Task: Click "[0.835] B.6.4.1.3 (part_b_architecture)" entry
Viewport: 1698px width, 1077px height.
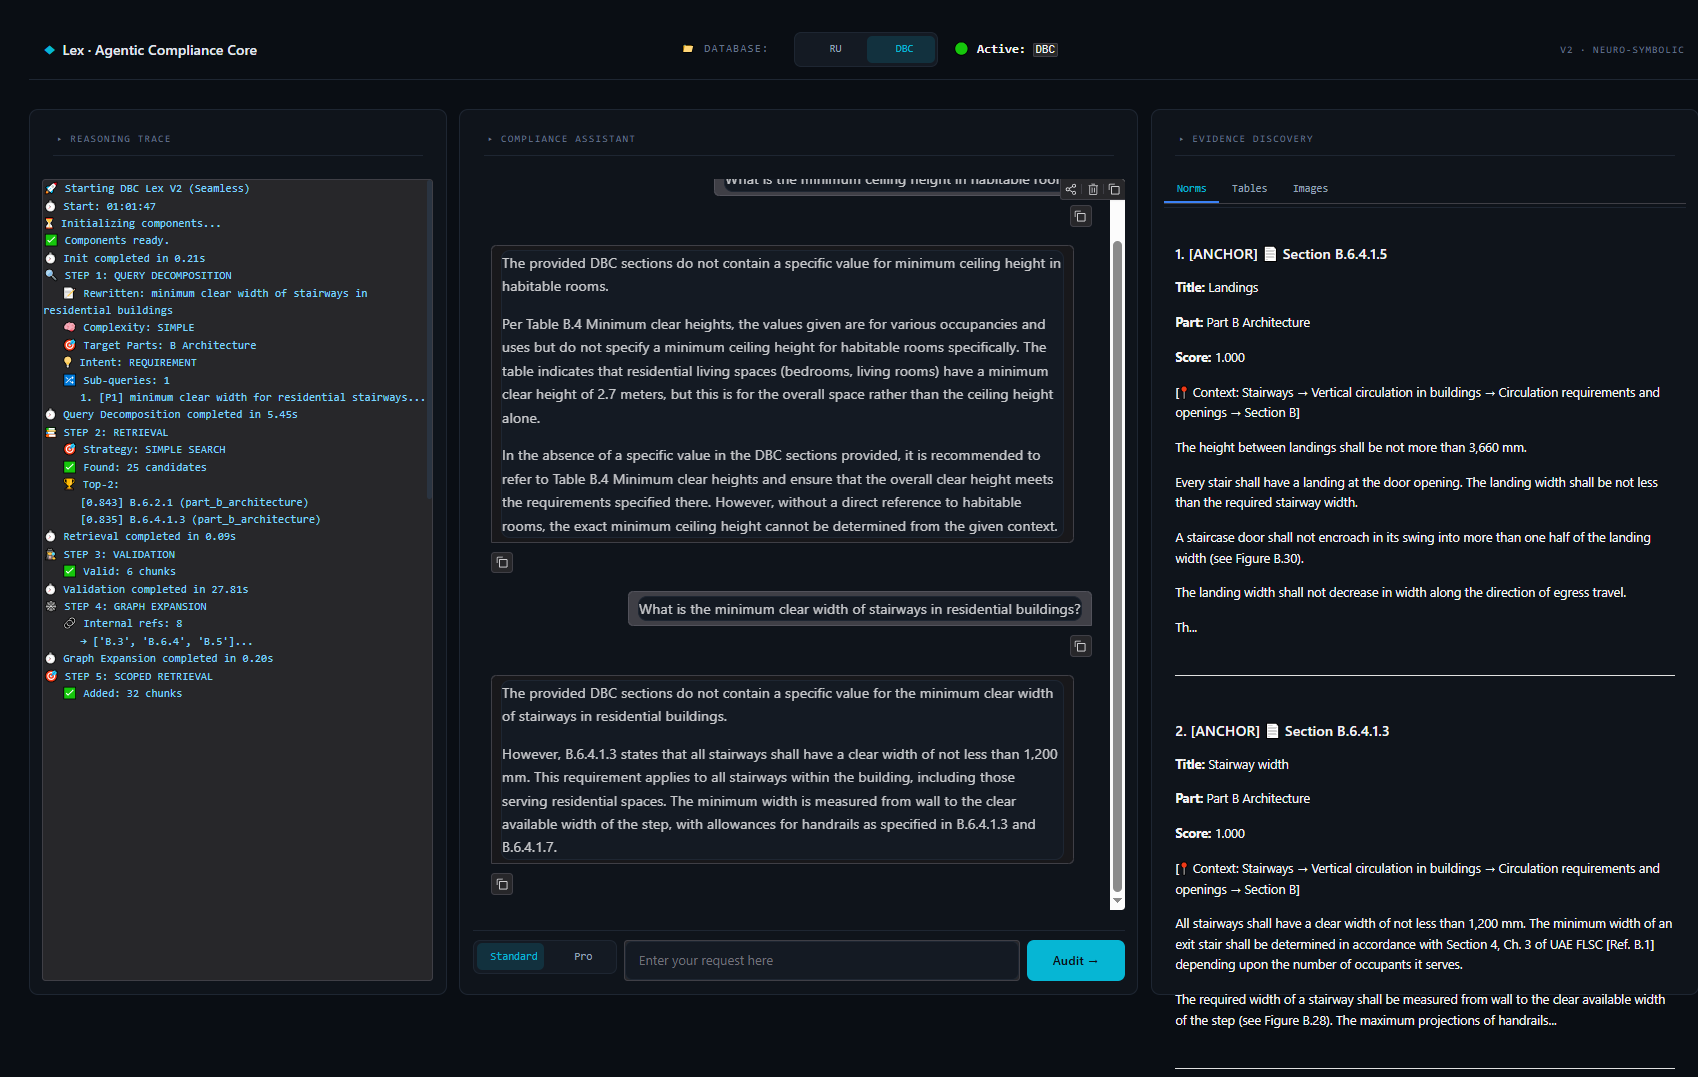Action: [200, 519]
